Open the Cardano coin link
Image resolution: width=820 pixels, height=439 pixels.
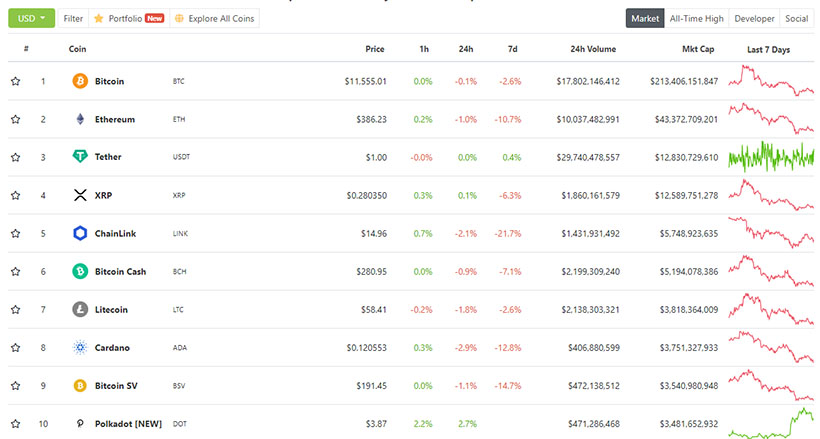click(112, 347)
